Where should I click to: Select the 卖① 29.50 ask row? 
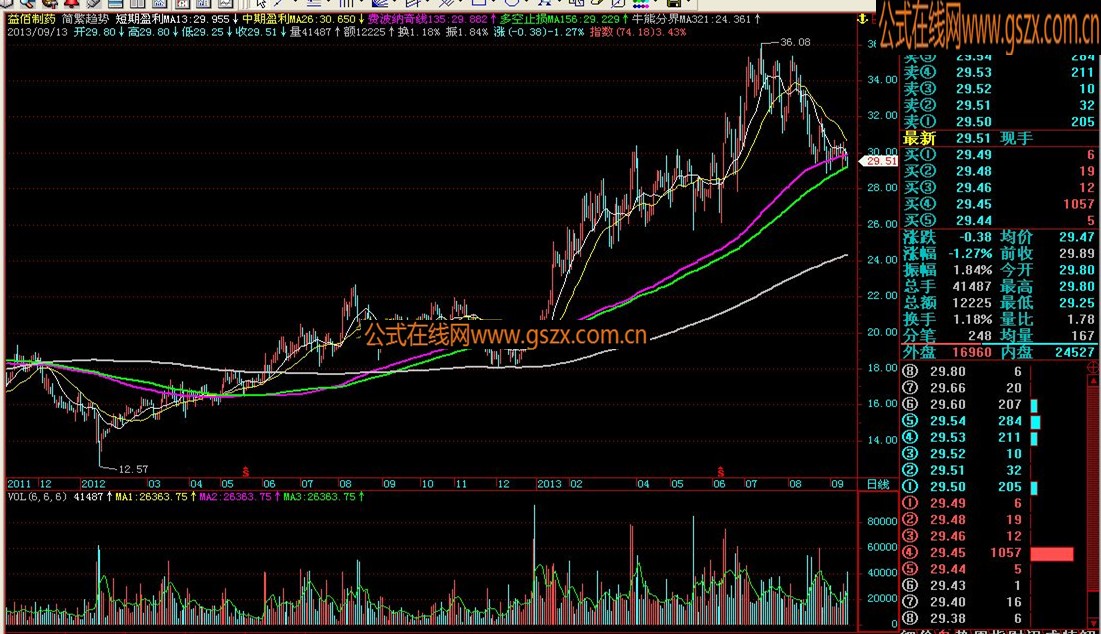click(x=998, y=121)
